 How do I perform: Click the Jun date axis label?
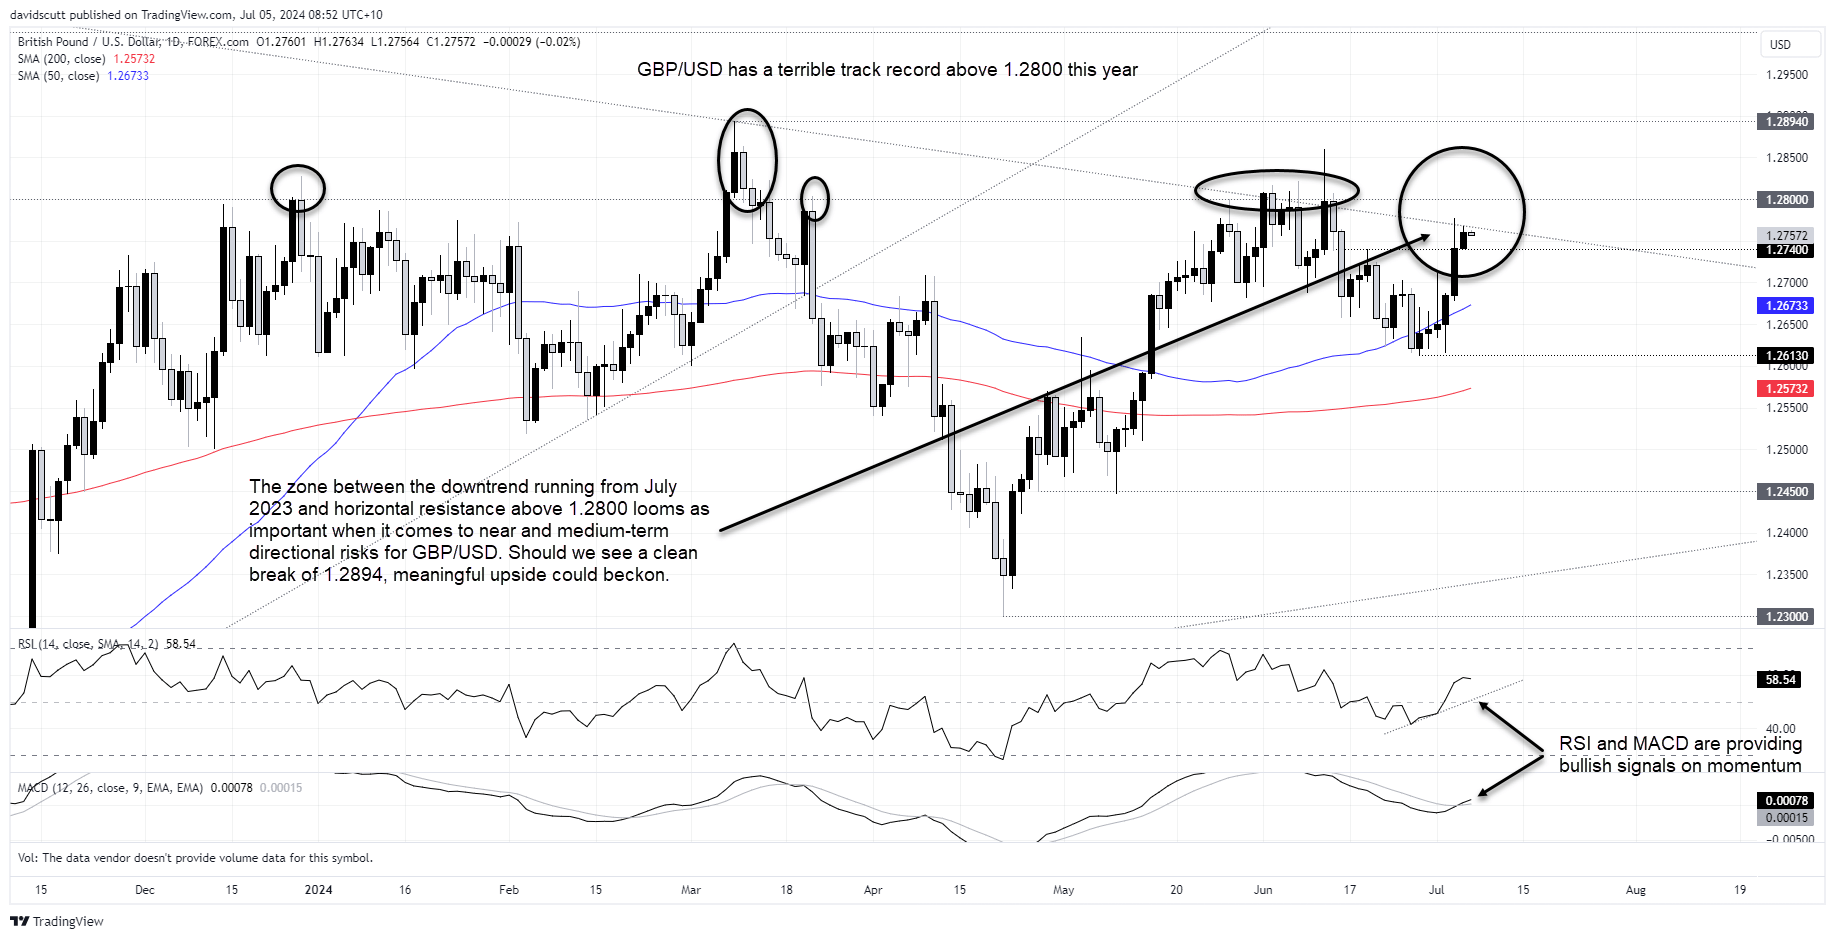point(1263,890)
